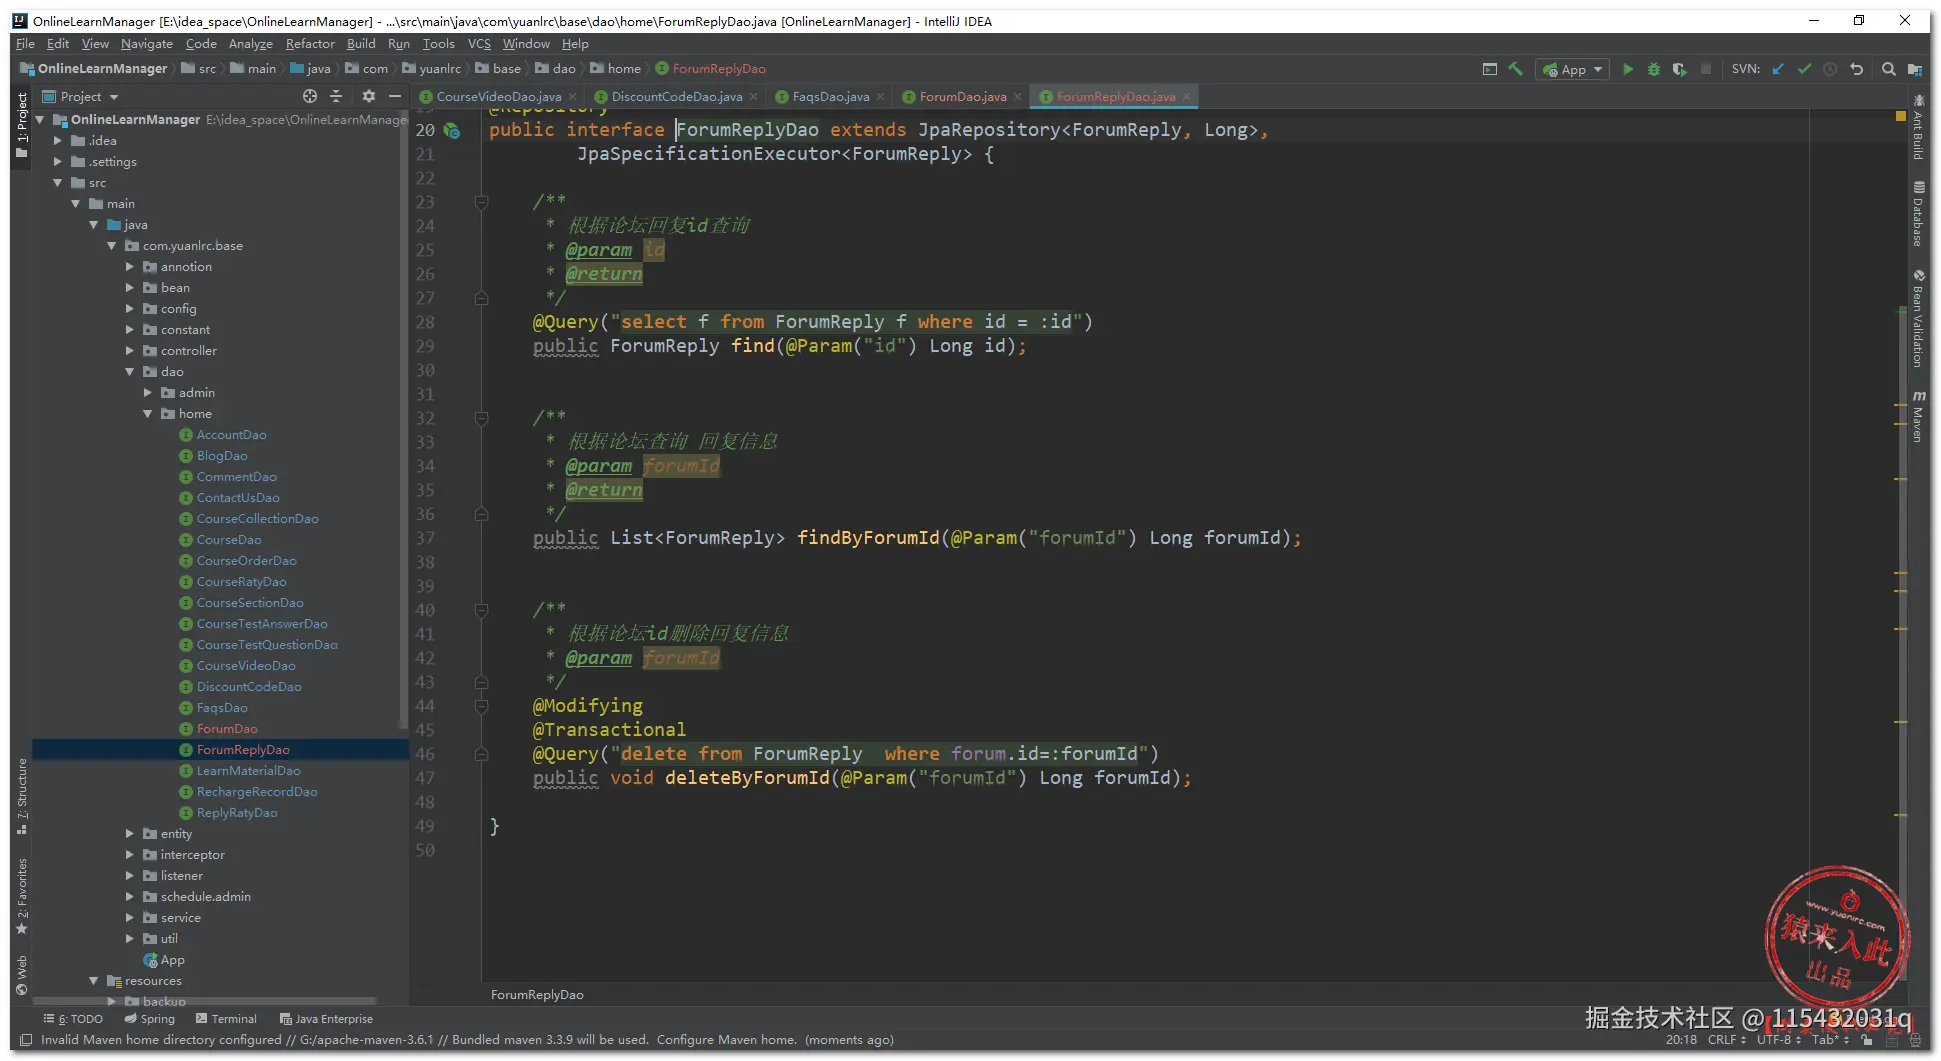
Task: Click the editor error stripe warning marker
Action: click(x=1901, y=117)
